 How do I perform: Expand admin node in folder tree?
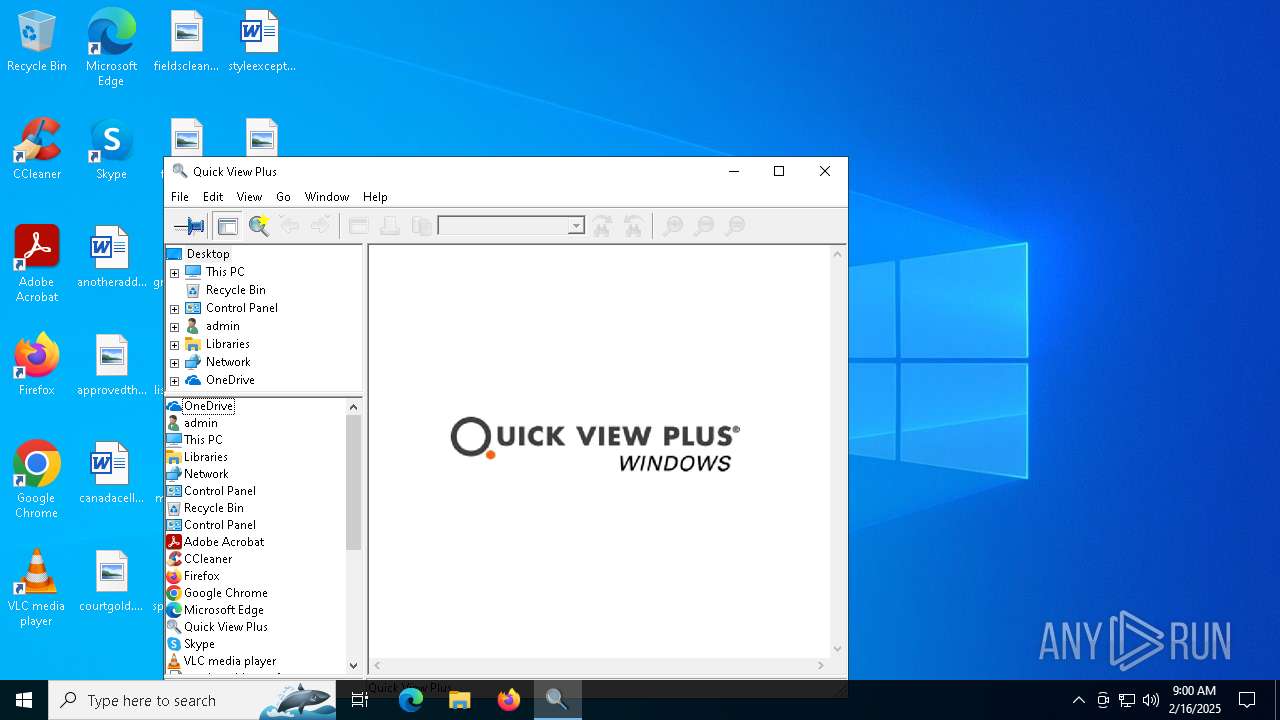coord(174,327)
